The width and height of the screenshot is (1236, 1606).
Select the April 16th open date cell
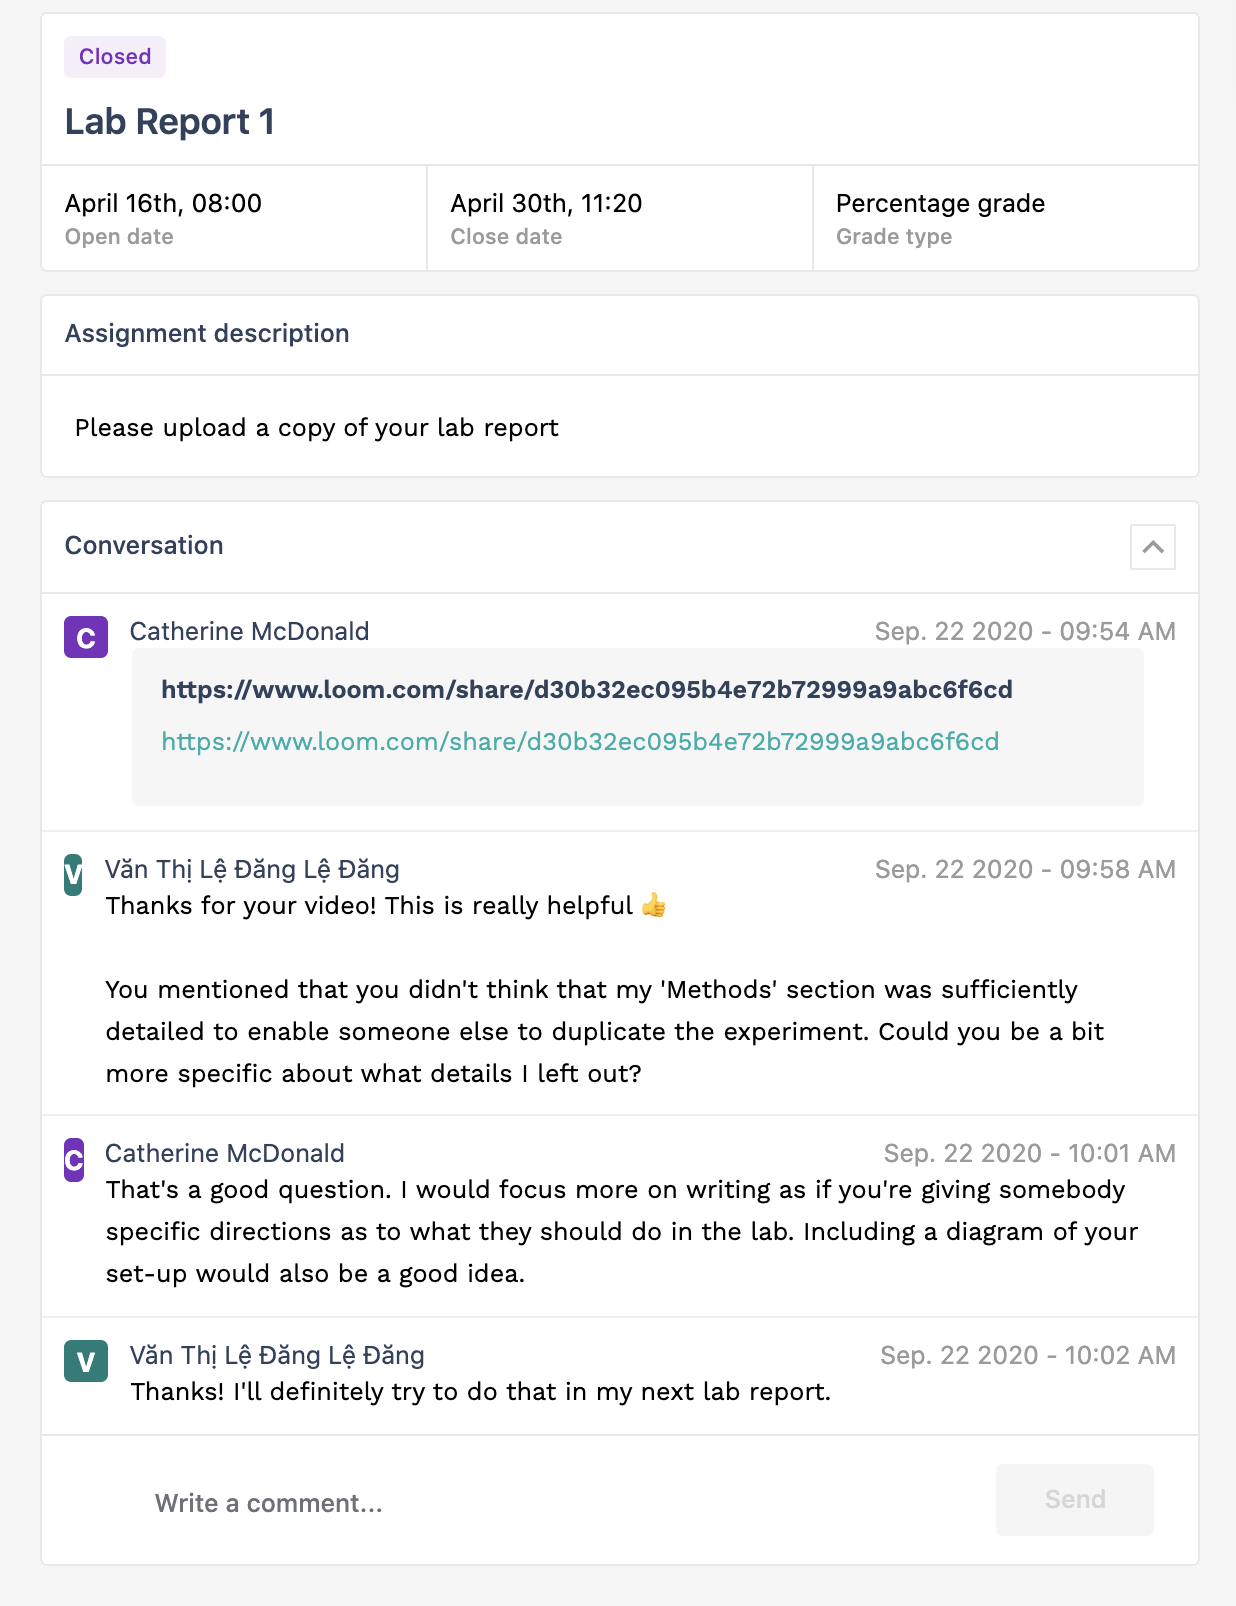[234, 218]
